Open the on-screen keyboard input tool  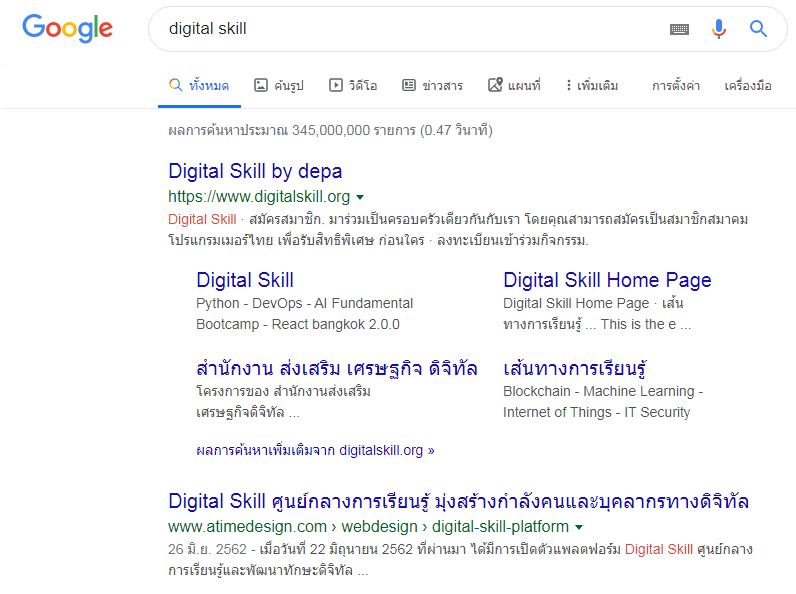pos(679,29)
